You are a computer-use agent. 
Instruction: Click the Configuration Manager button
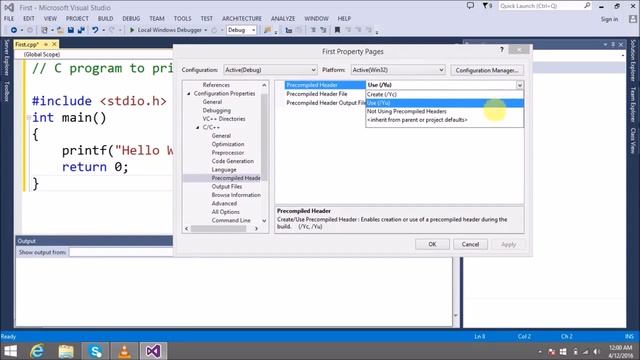coord(487,70)
